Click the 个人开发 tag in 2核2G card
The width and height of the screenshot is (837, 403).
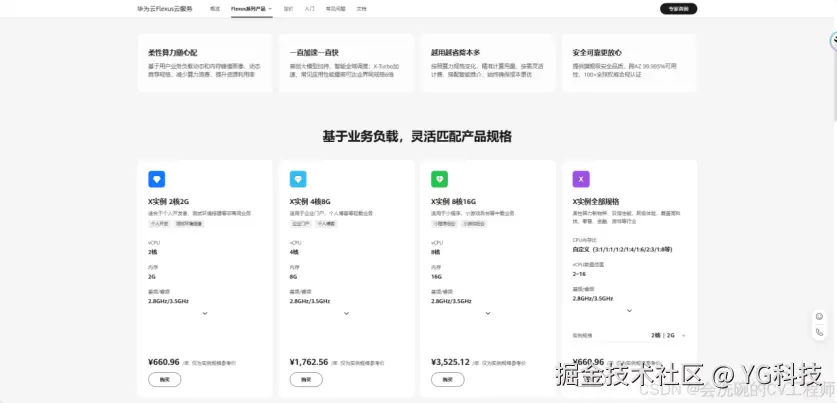tap(159, 224)
